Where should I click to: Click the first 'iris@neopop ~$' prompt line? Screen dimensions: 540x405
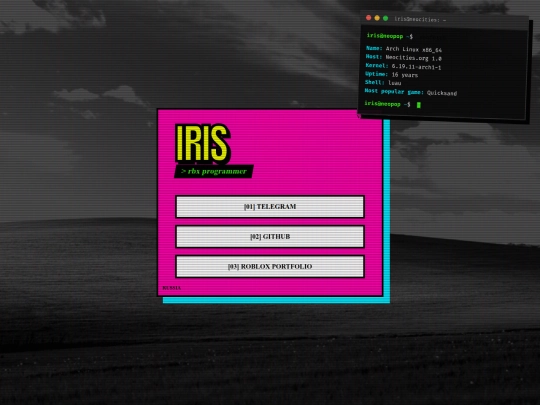390,36
